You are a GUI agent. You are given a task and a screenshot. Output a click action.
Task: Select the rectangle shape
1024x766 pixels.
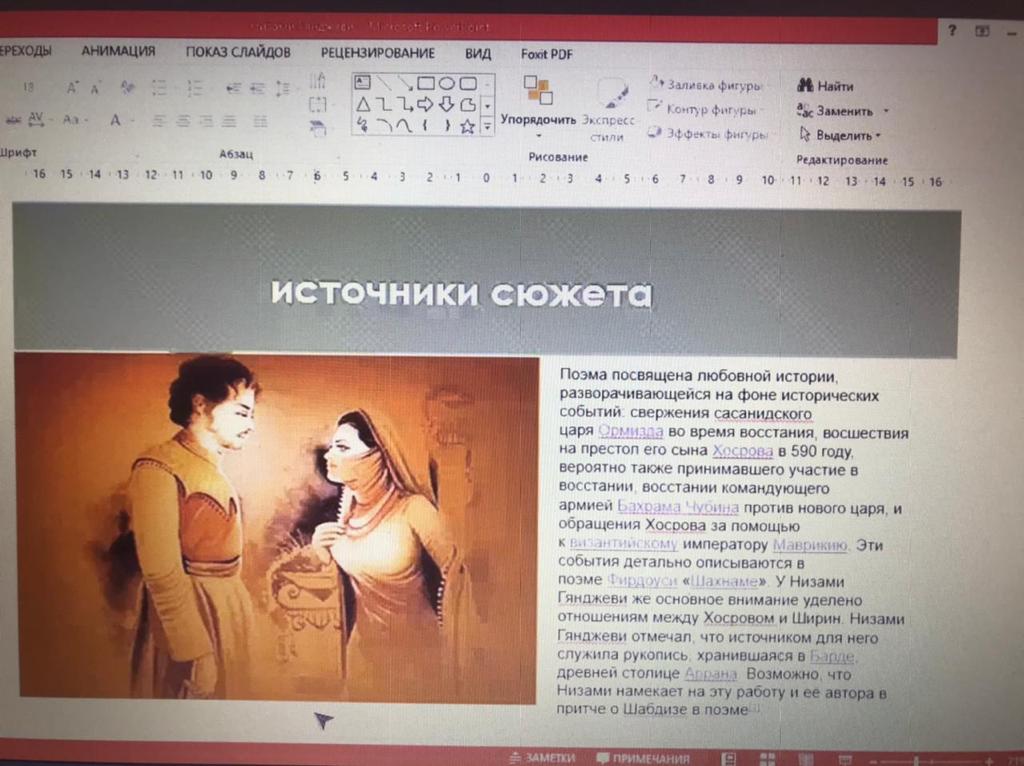(x=426, y=83)
